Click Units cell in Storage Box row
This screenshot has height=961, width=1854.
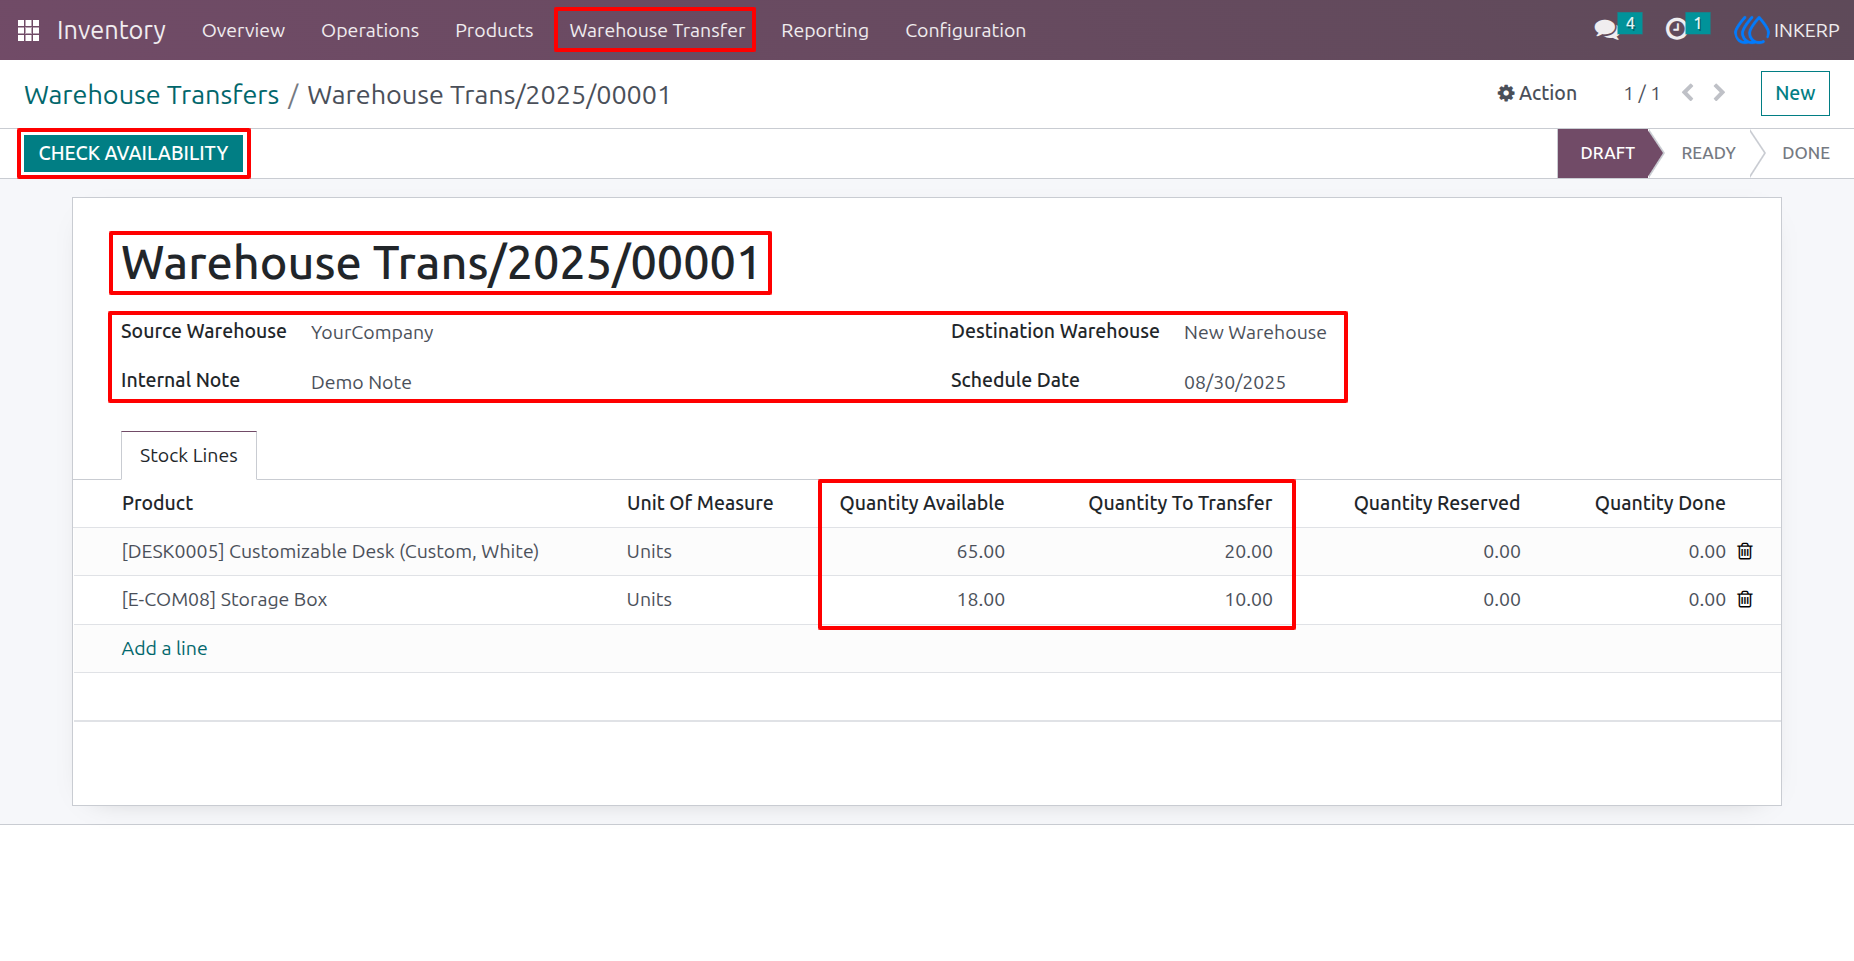click(x=649, y=599)
